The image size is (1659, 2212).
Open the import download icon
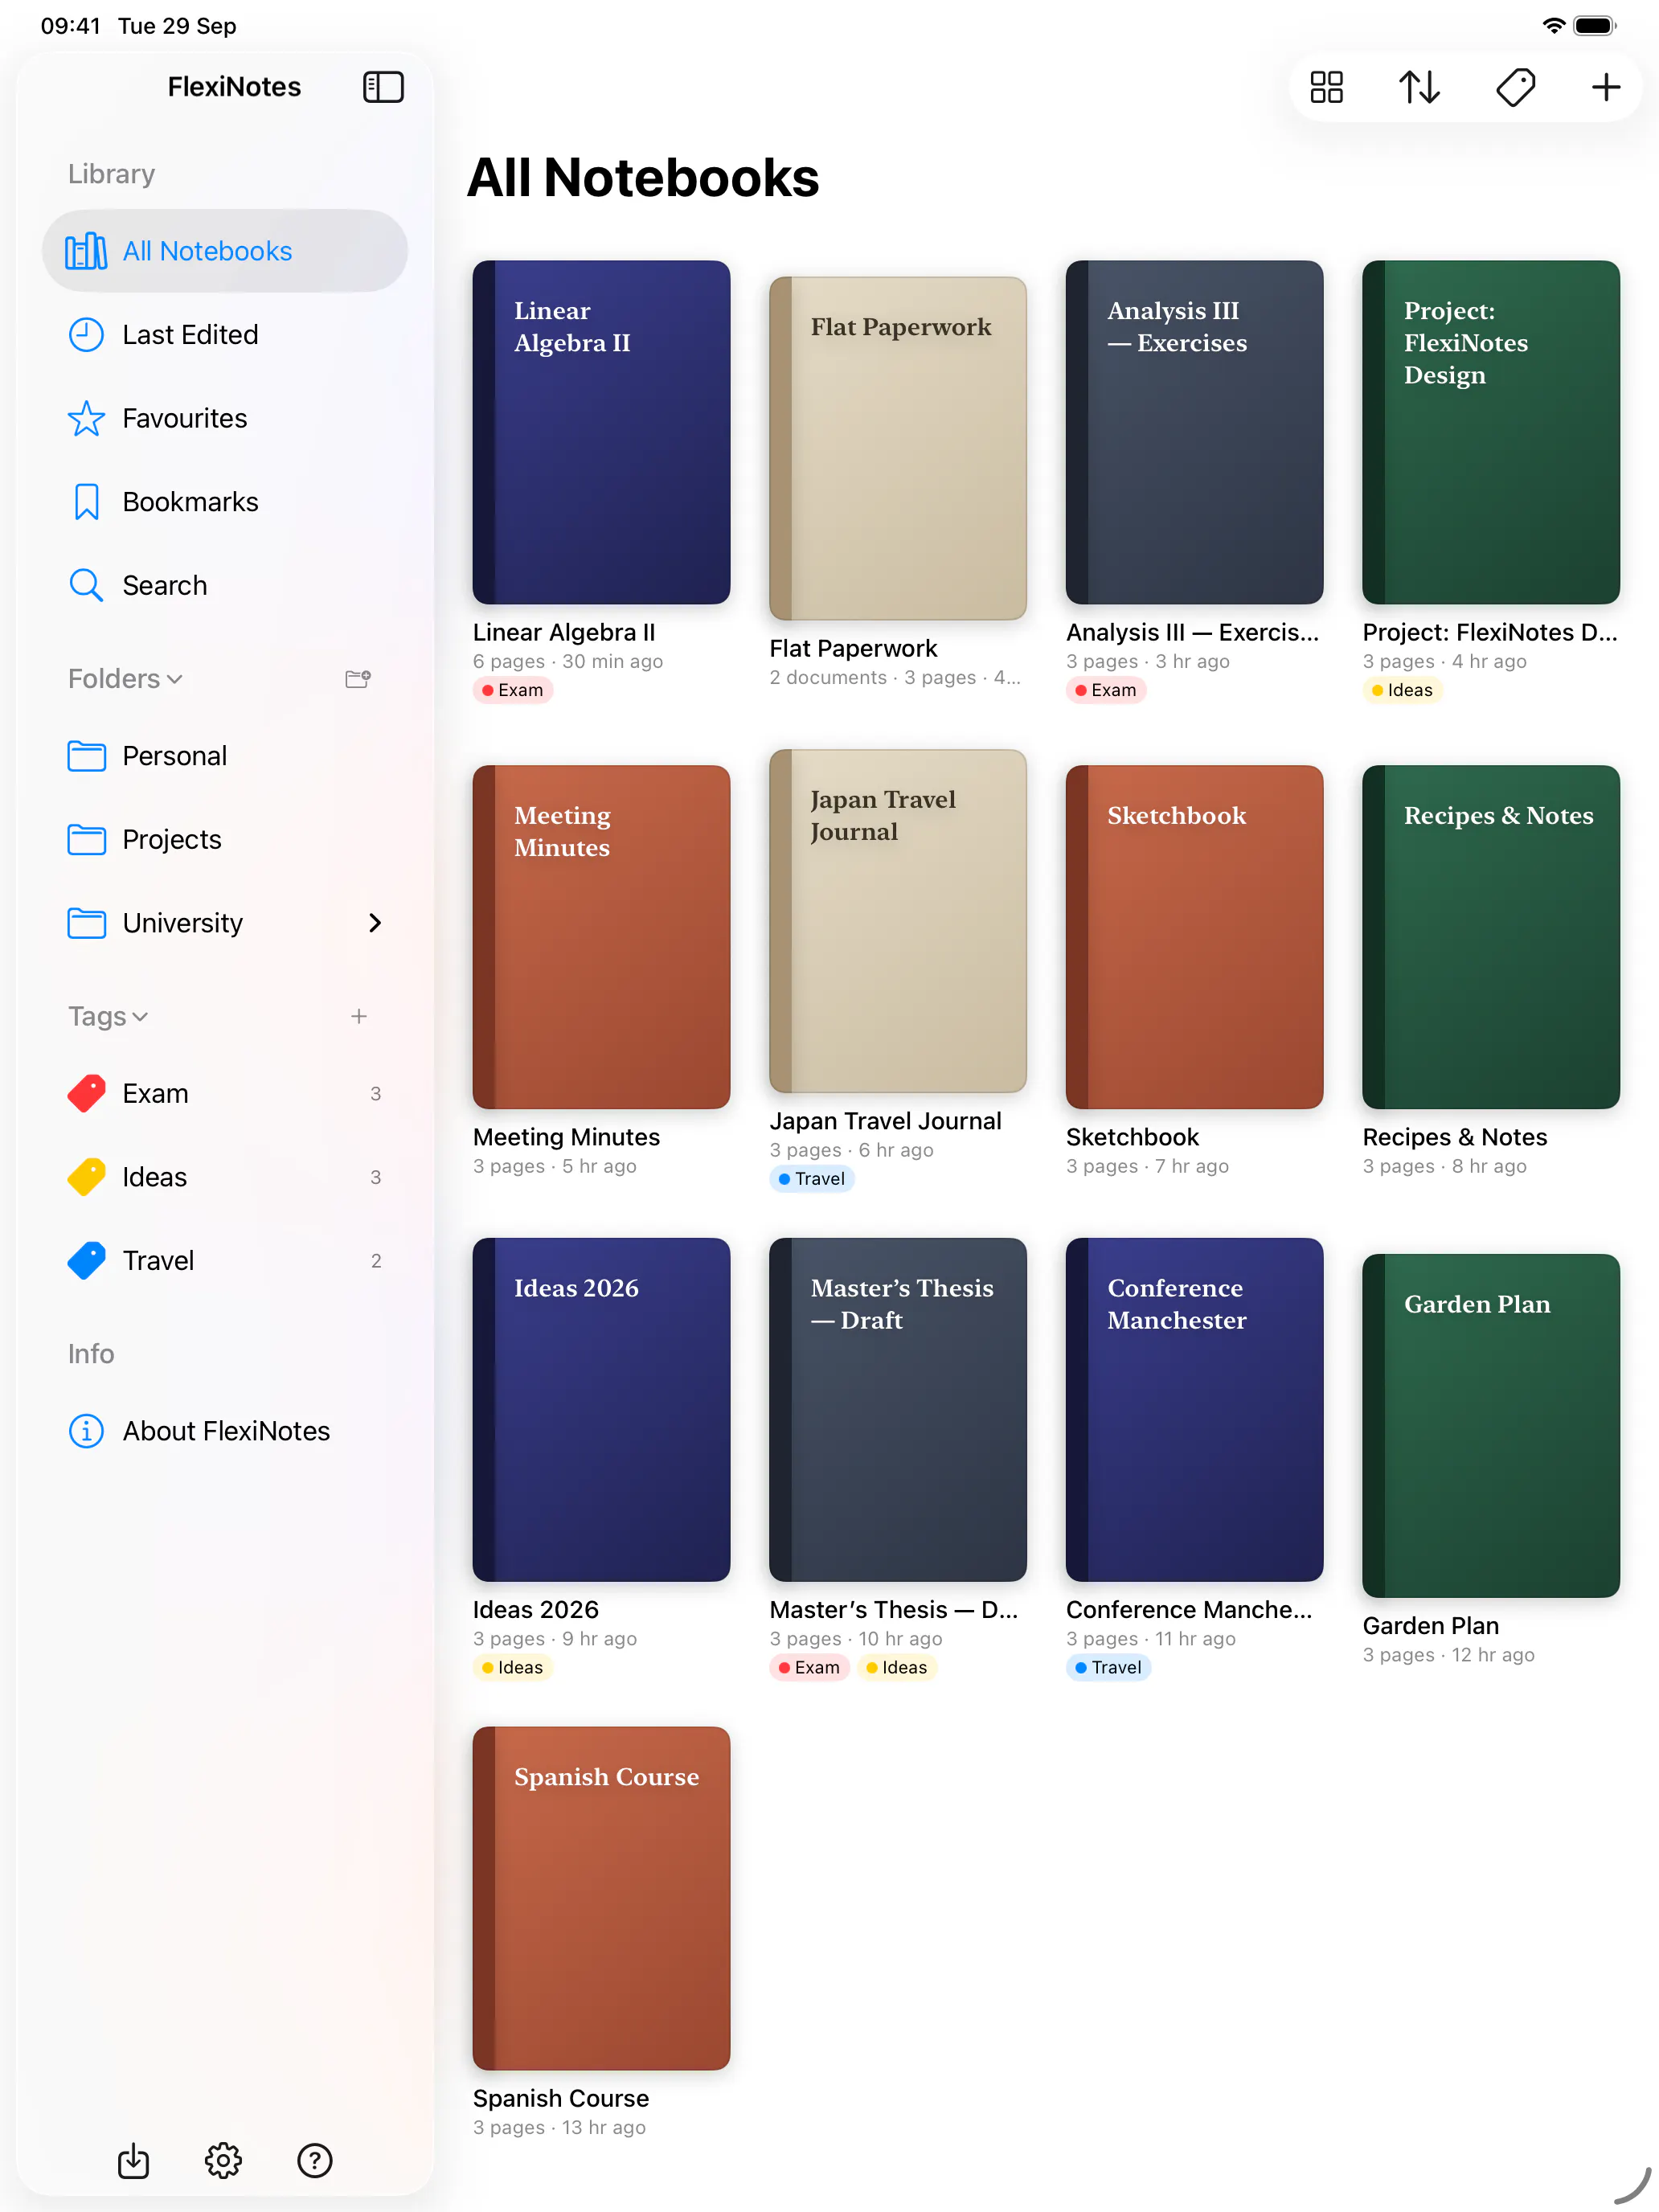tap(133, 2160)
